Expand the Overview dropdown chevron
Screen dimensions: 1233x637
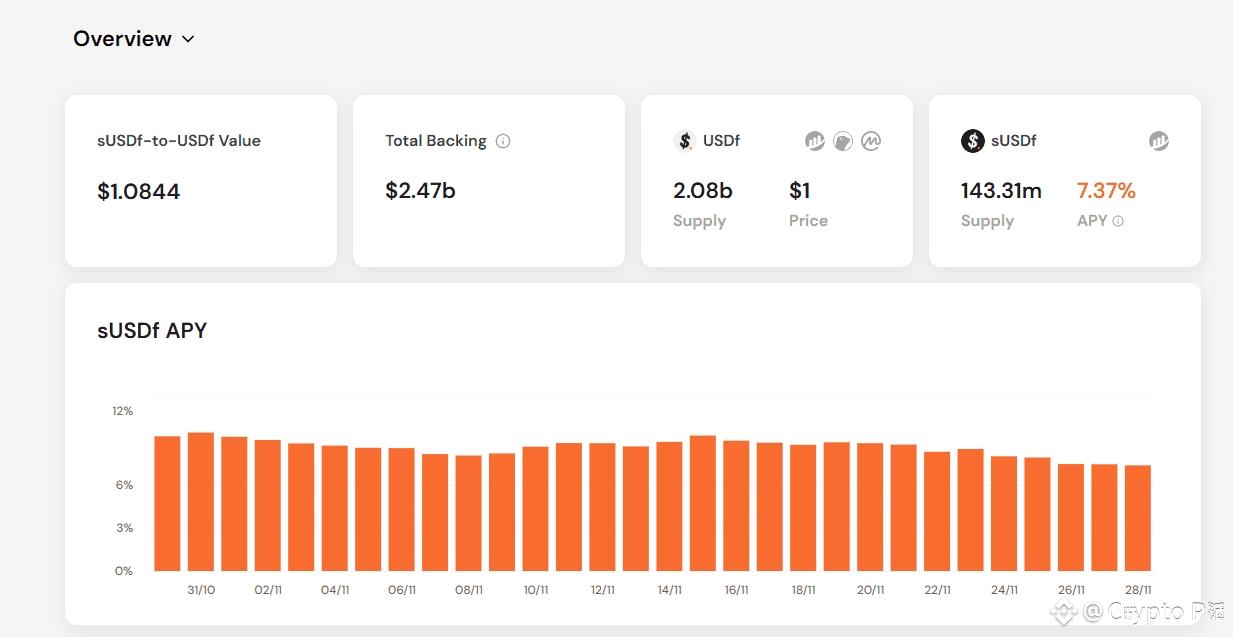[x=188, y=40]
